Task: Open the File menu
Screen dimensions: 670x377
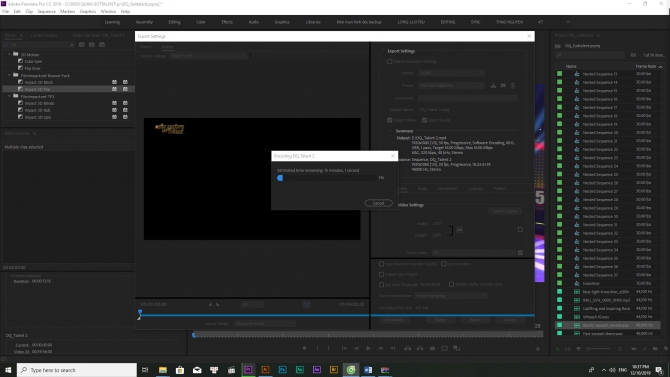Action: (x=6, y=12)
